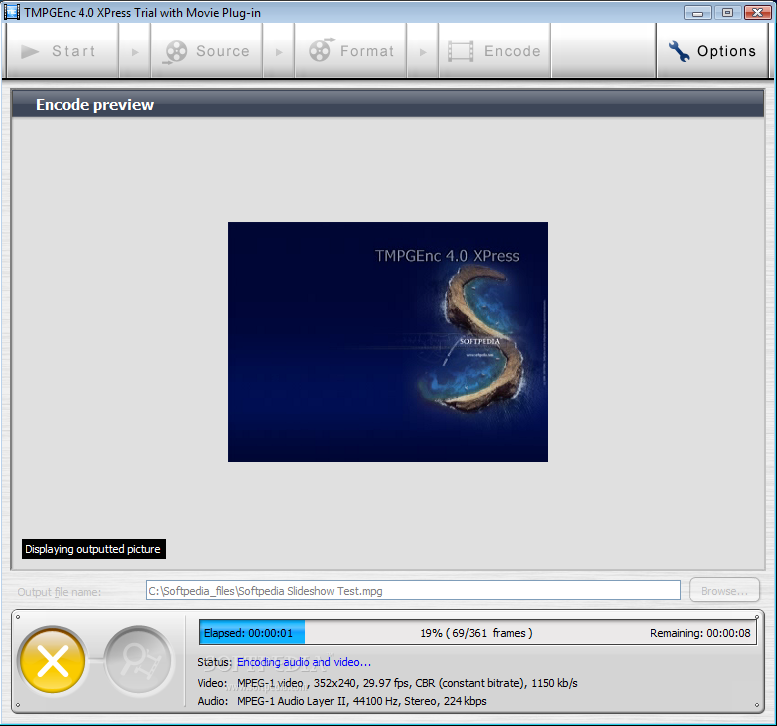
Task: Click the 'Encode preview' panel header
Action: 388,104
